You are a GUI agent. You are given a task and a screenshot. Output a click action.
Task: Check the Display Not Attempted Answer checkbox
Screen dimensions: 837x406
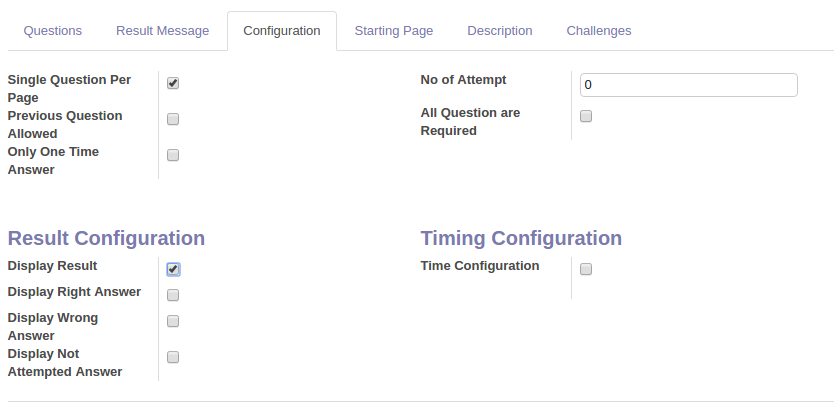coord(173,357)
